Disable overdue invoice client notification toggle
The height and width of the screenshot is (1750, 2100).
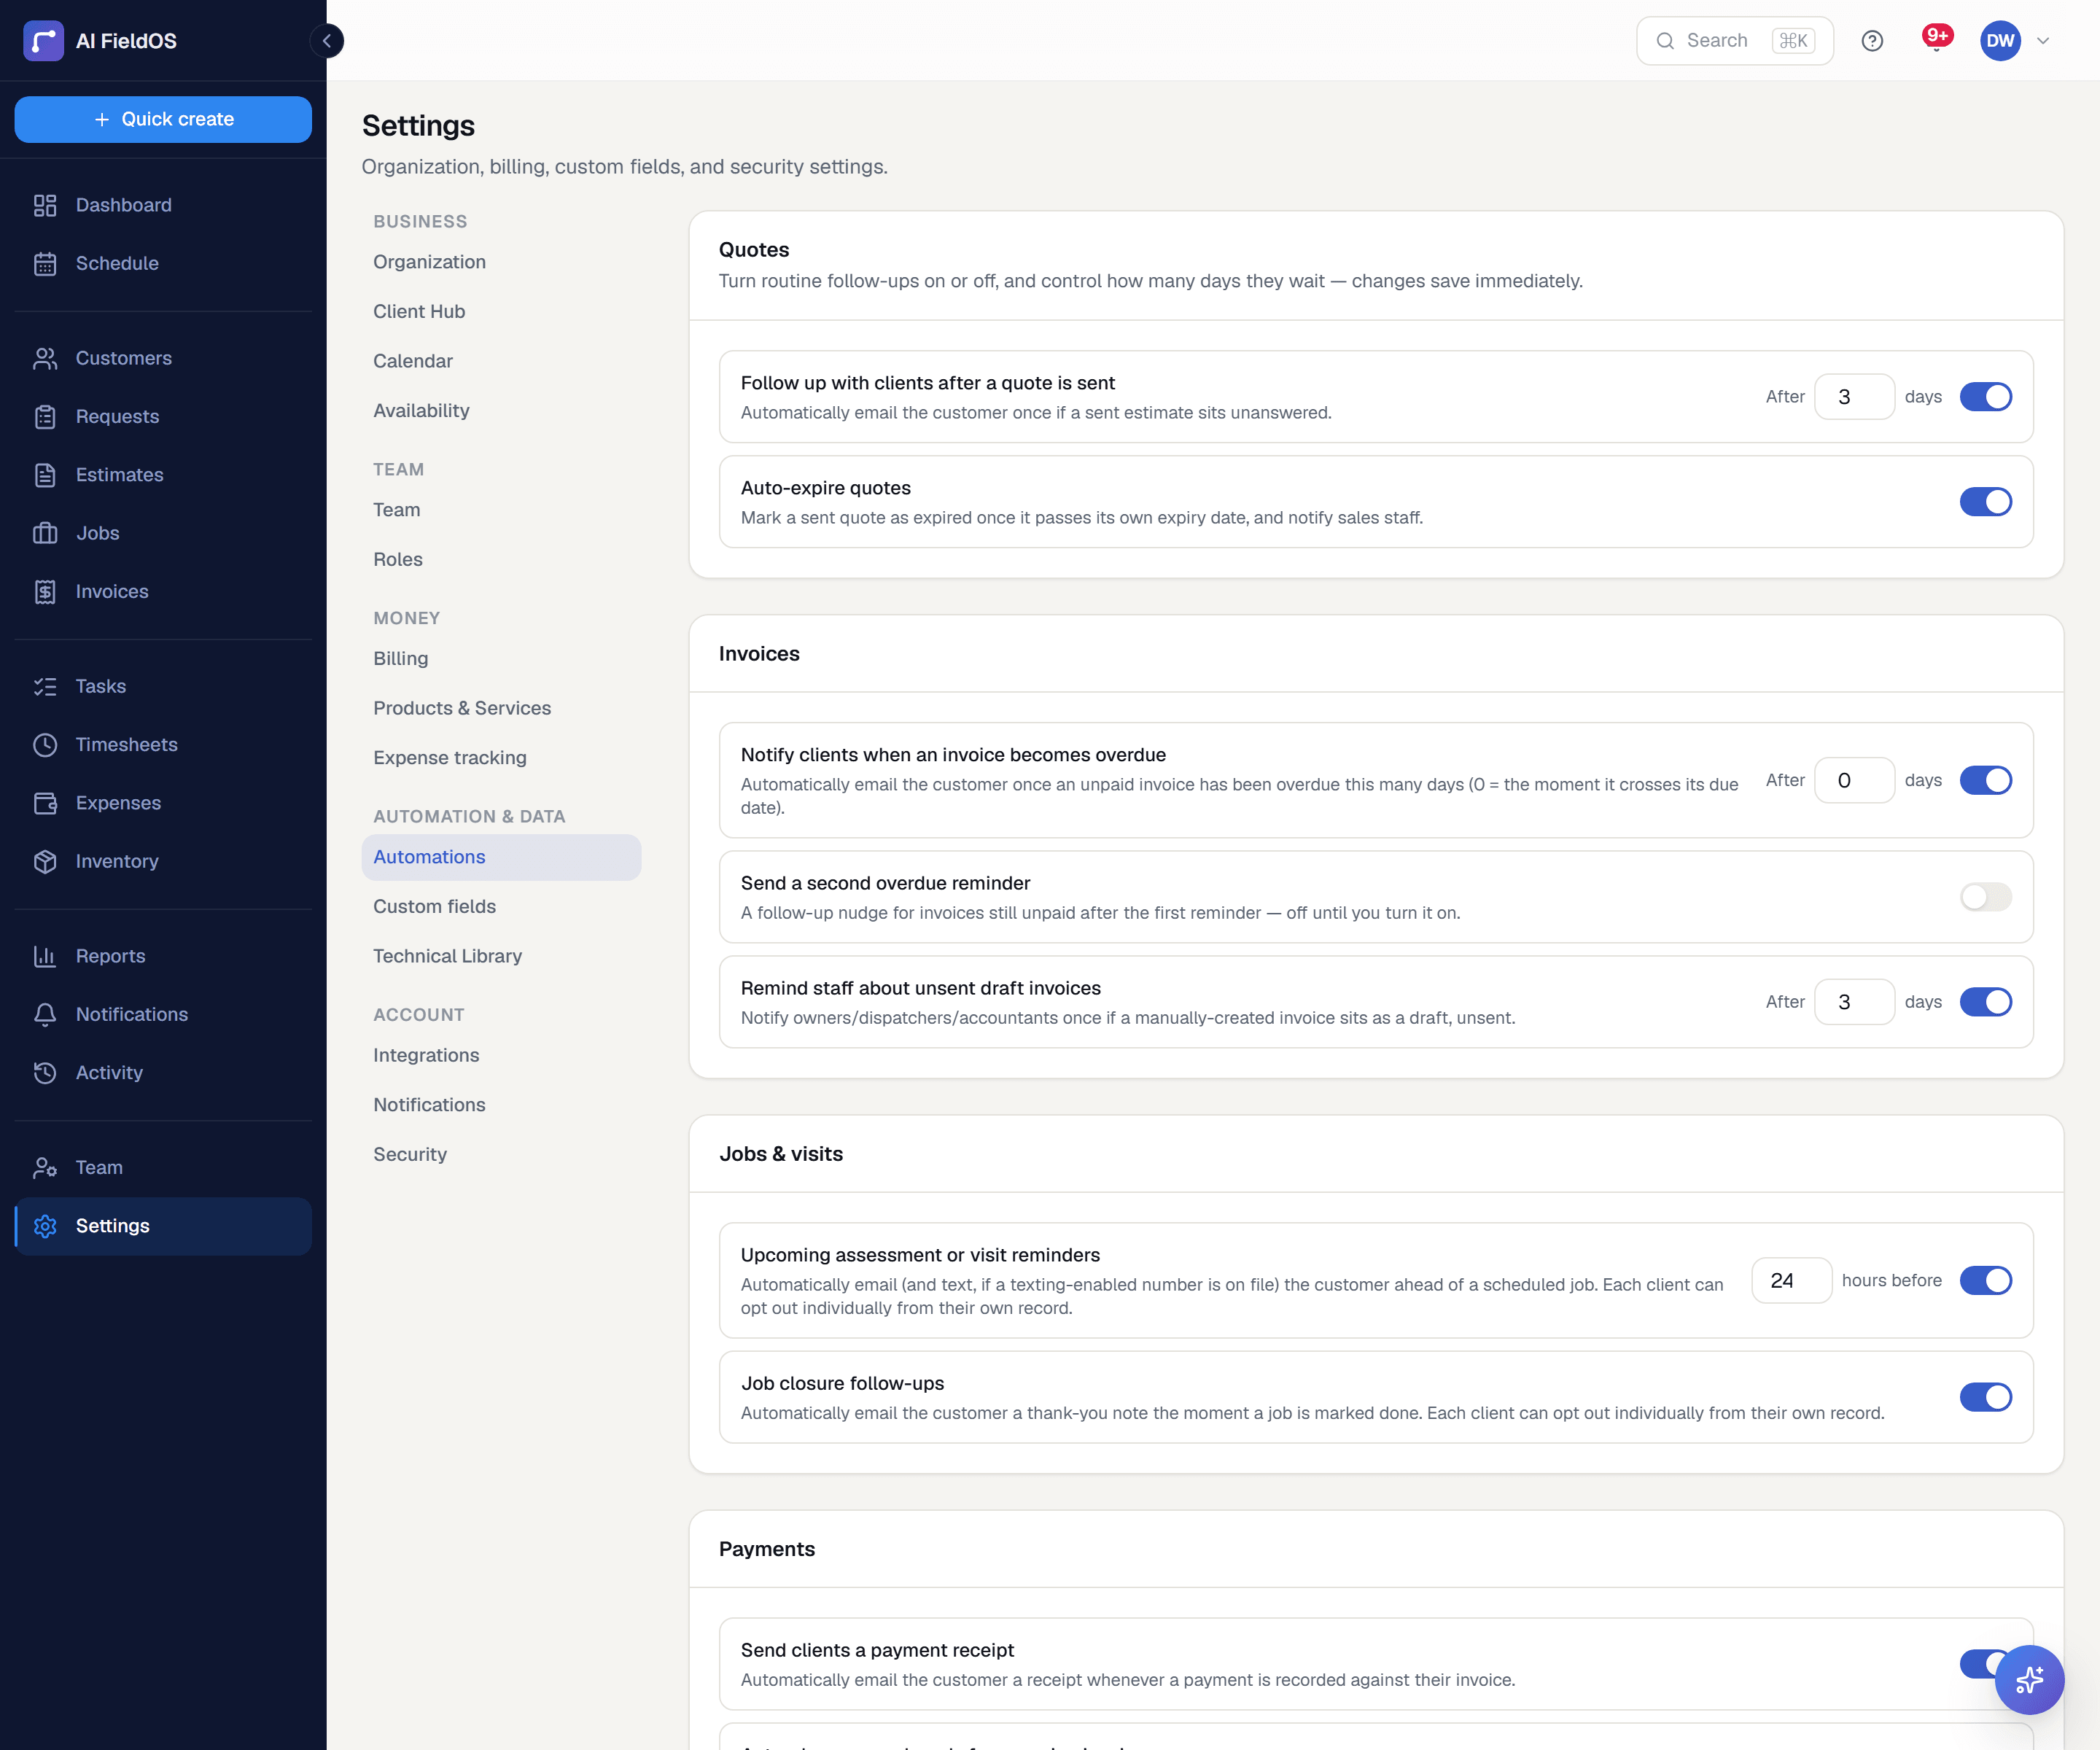click(x=1985, y=780)
